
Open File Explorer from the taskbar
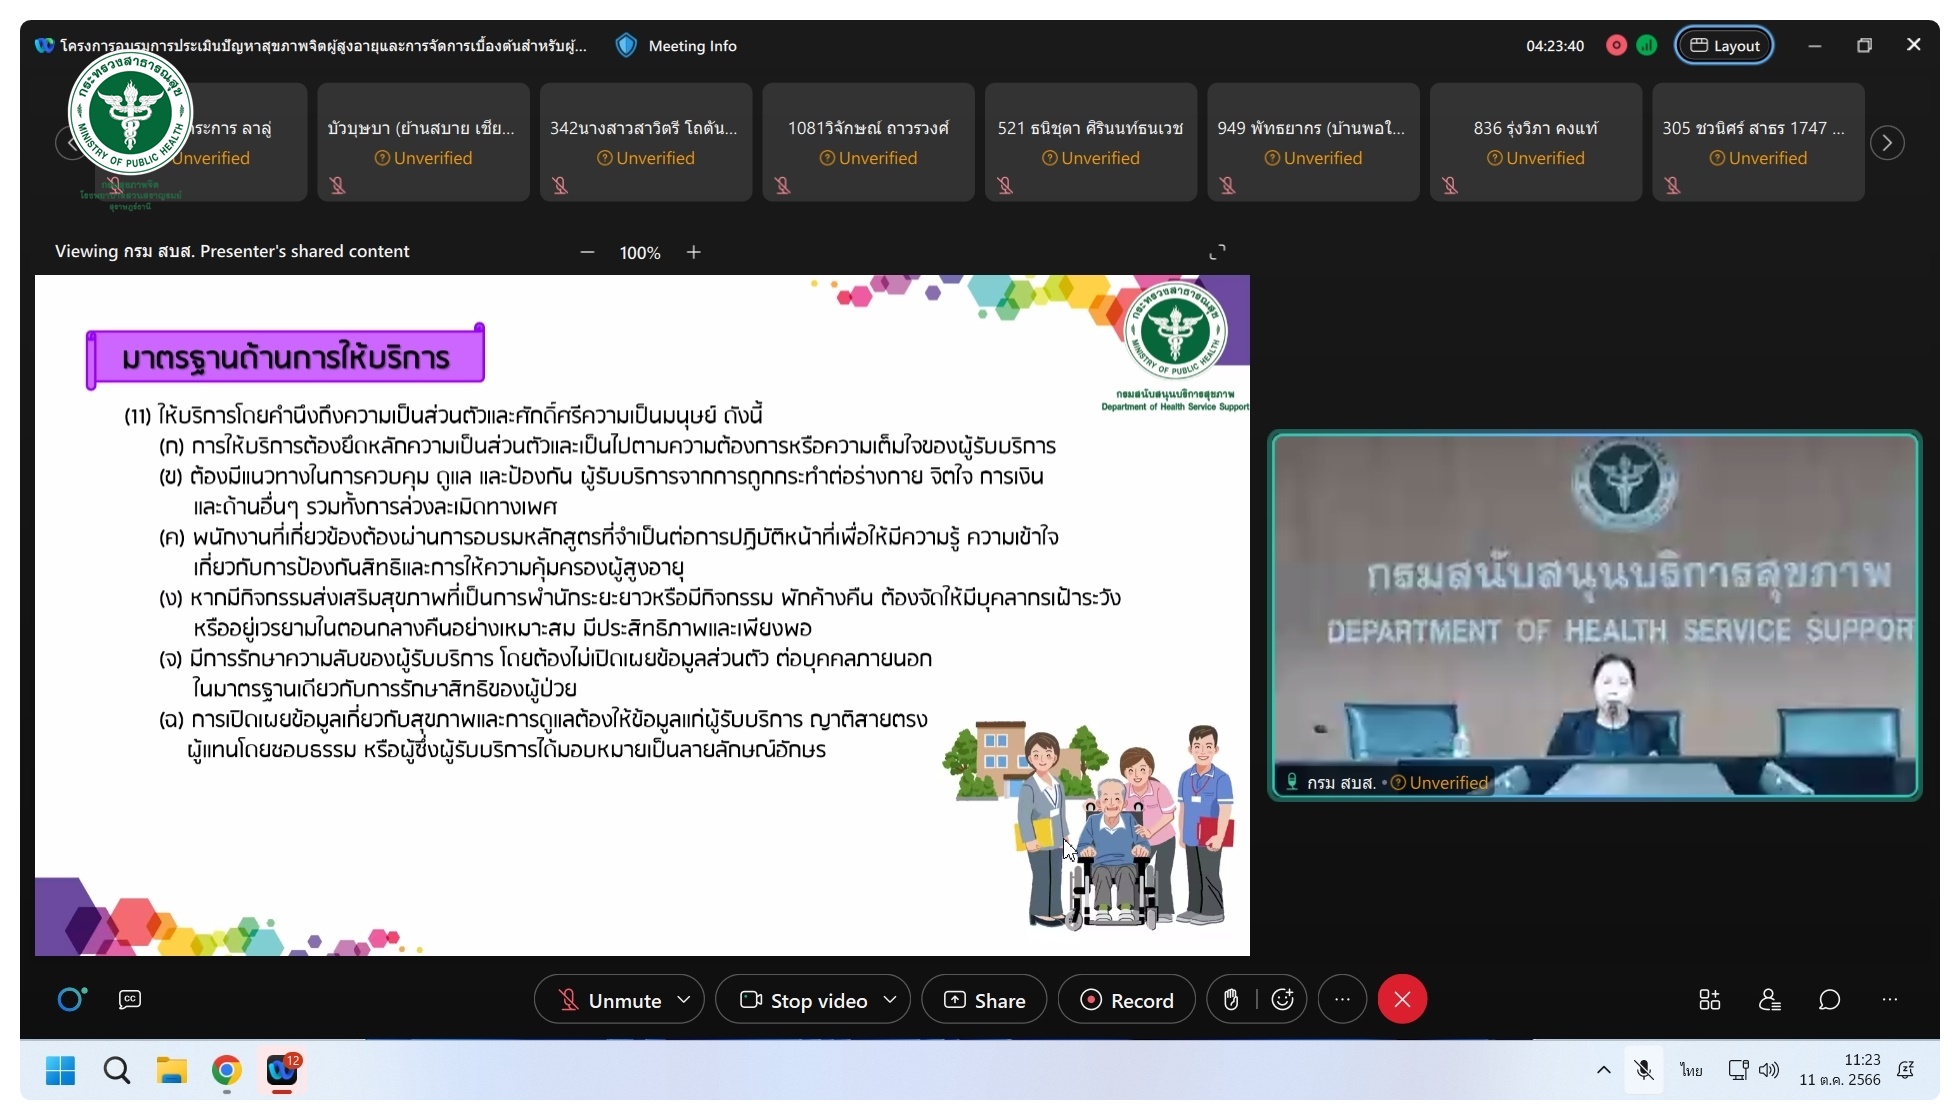[x=171, y=1071]
